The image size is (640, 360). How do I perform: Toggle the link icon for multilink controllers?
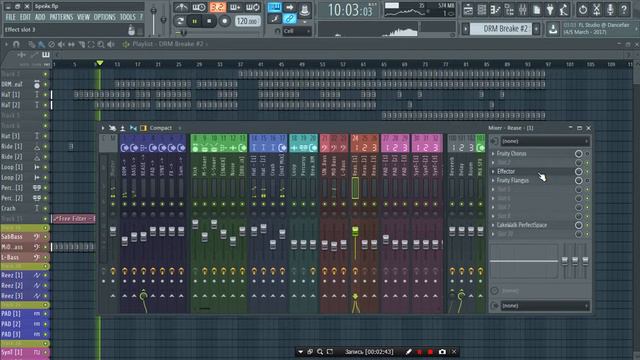(x=289, y=19)
